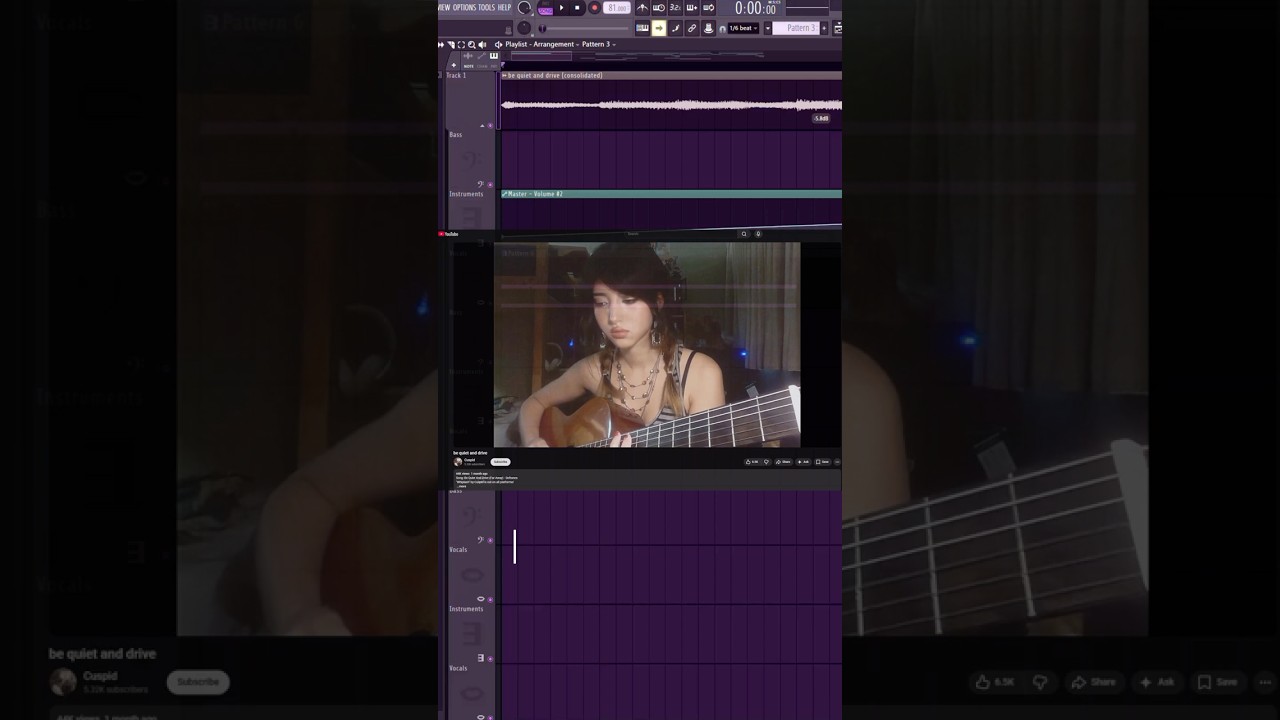This screenshot has width=1280, height=720.
Task: Toggle the Pat/Song mode switch
Action: (545, 9)
